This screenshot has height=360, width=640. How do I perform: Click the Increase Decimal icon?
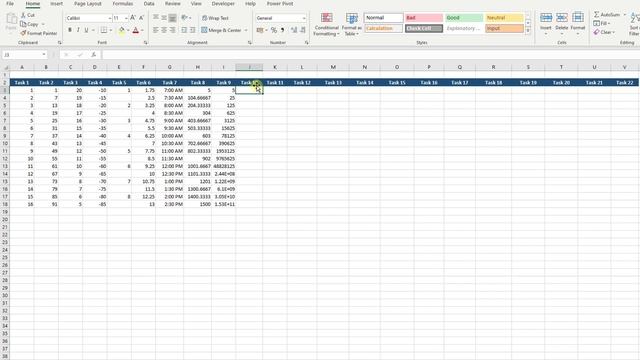tap(294, 30)
